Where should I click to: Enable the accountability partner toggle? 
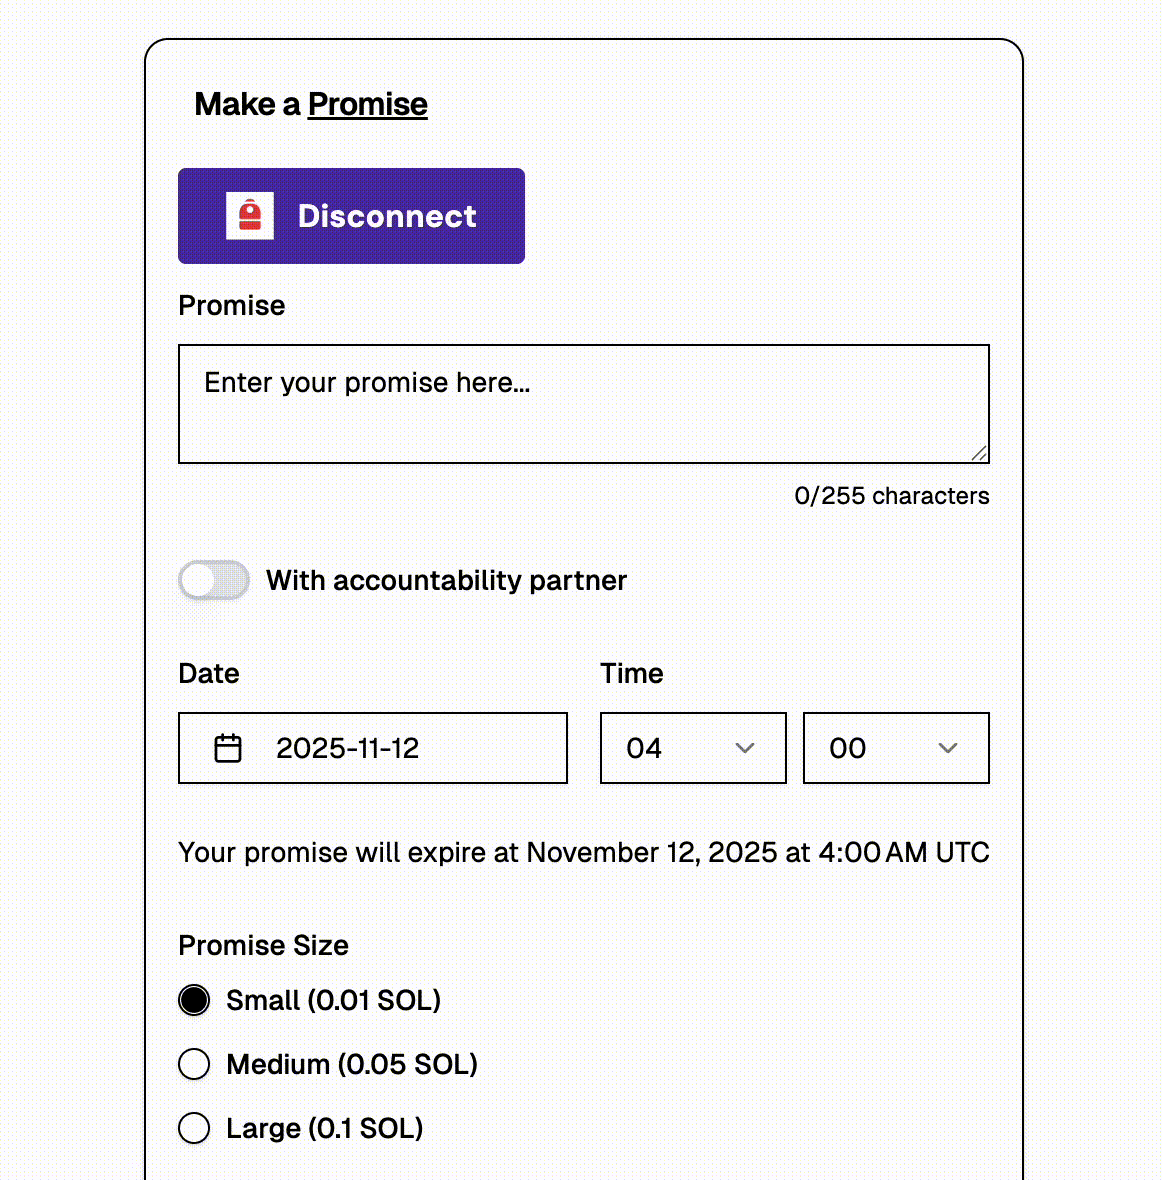[213, 580]
